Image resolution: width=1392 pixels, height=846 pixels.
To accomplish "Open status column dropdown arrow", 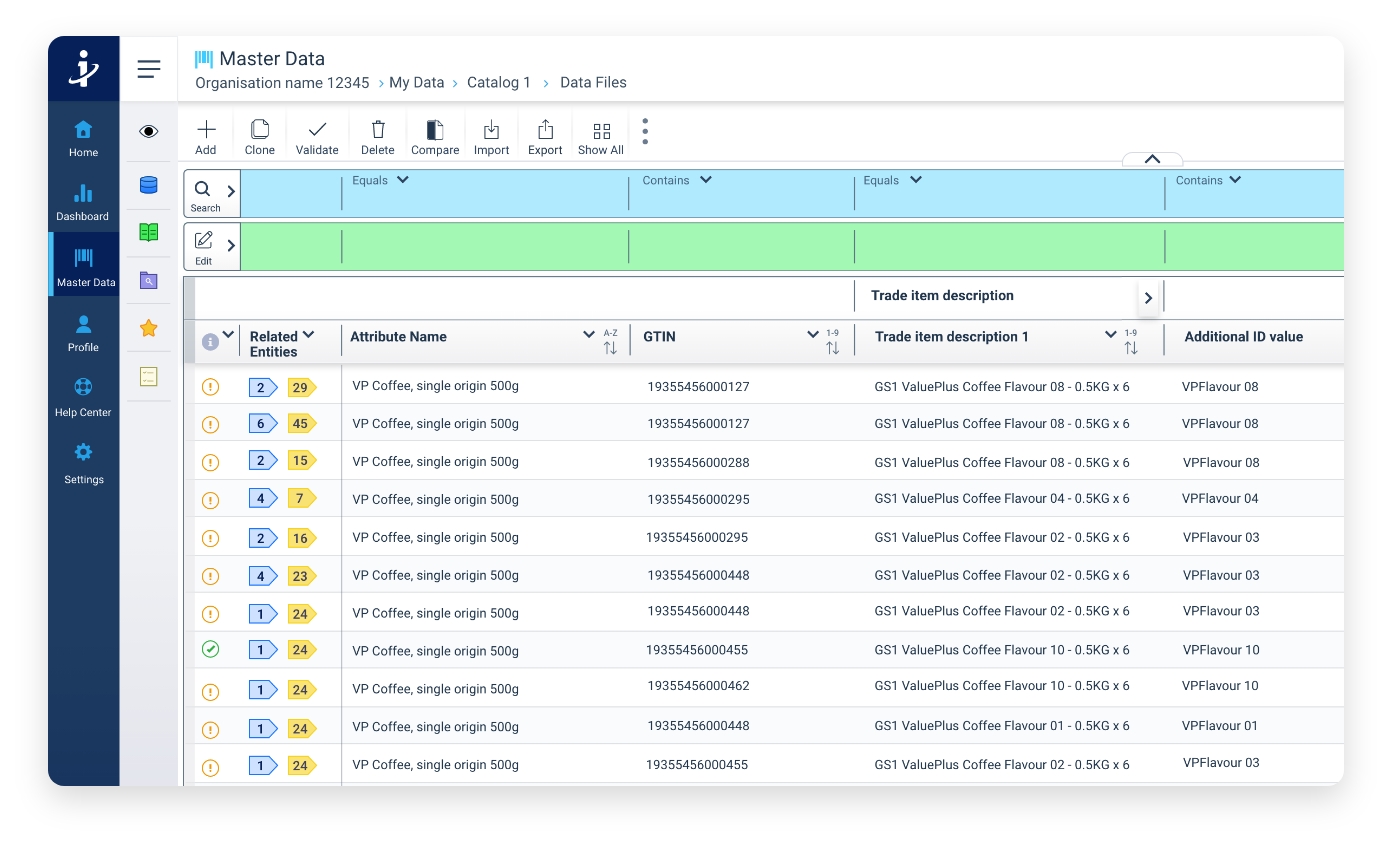I will click(x=229, y=335).
